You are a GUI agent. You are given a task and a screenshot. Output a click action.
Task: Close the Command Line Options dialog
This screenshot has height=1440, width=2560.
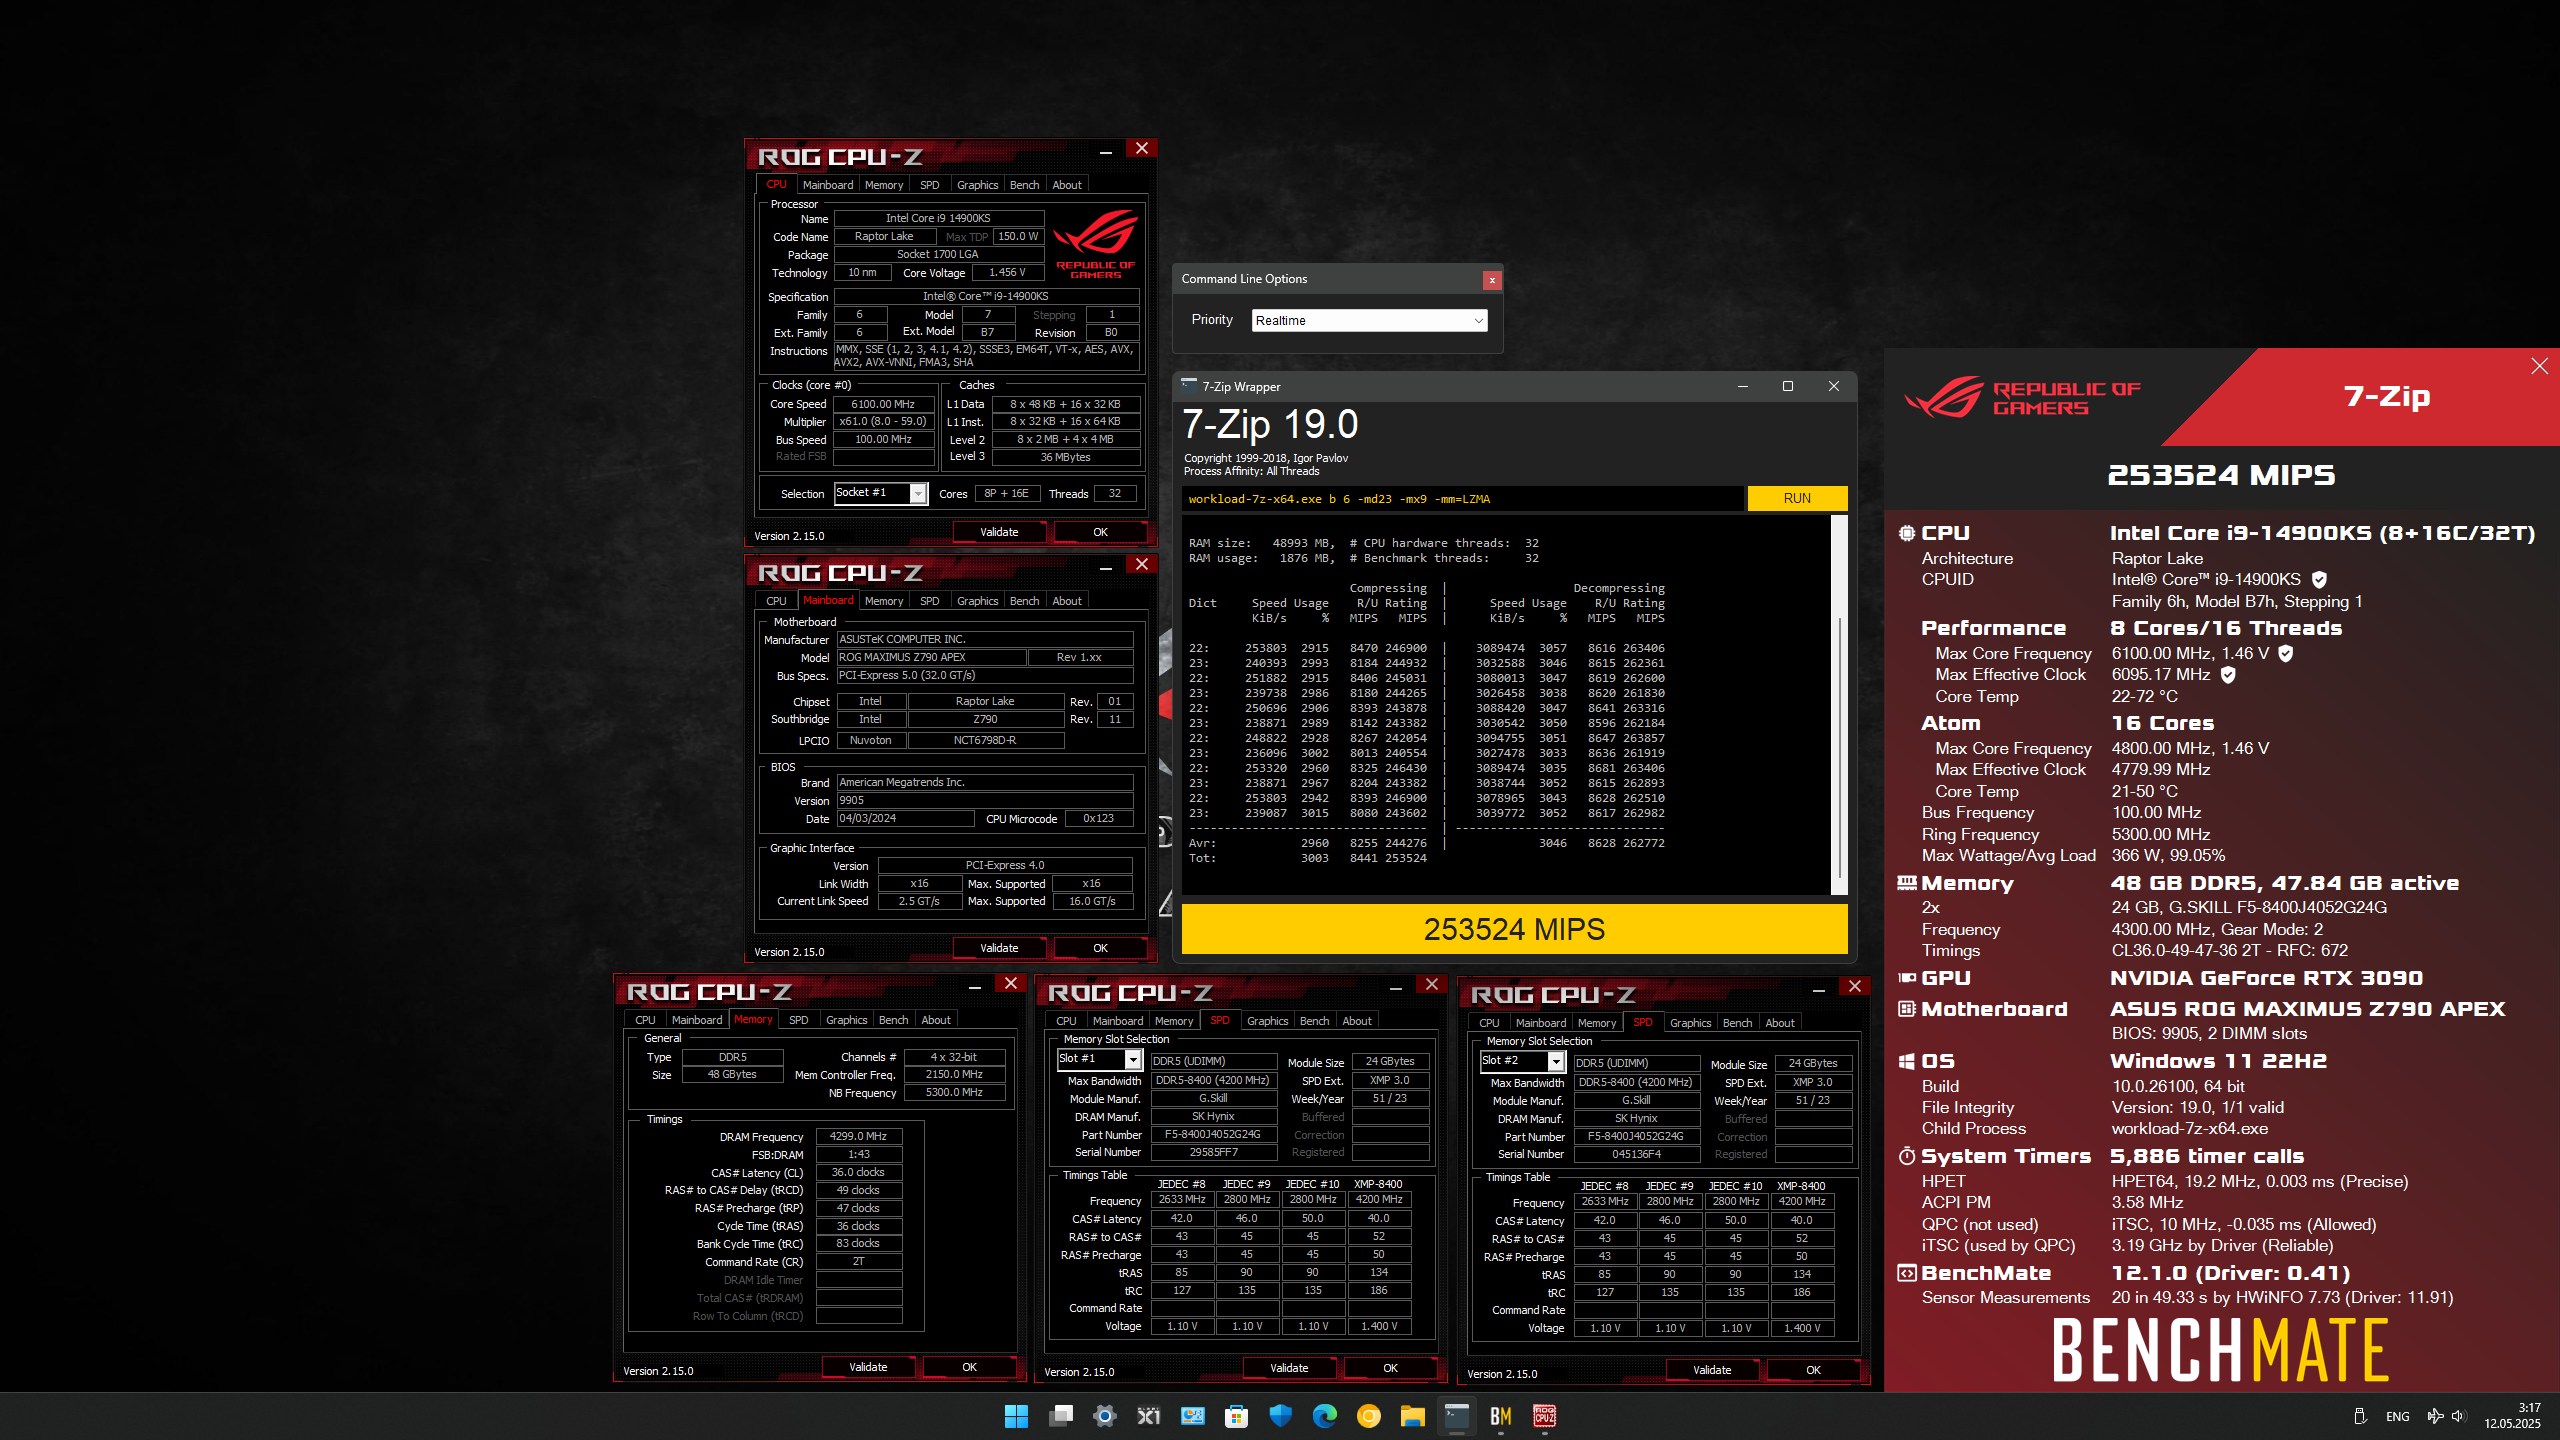(1492, 280)
